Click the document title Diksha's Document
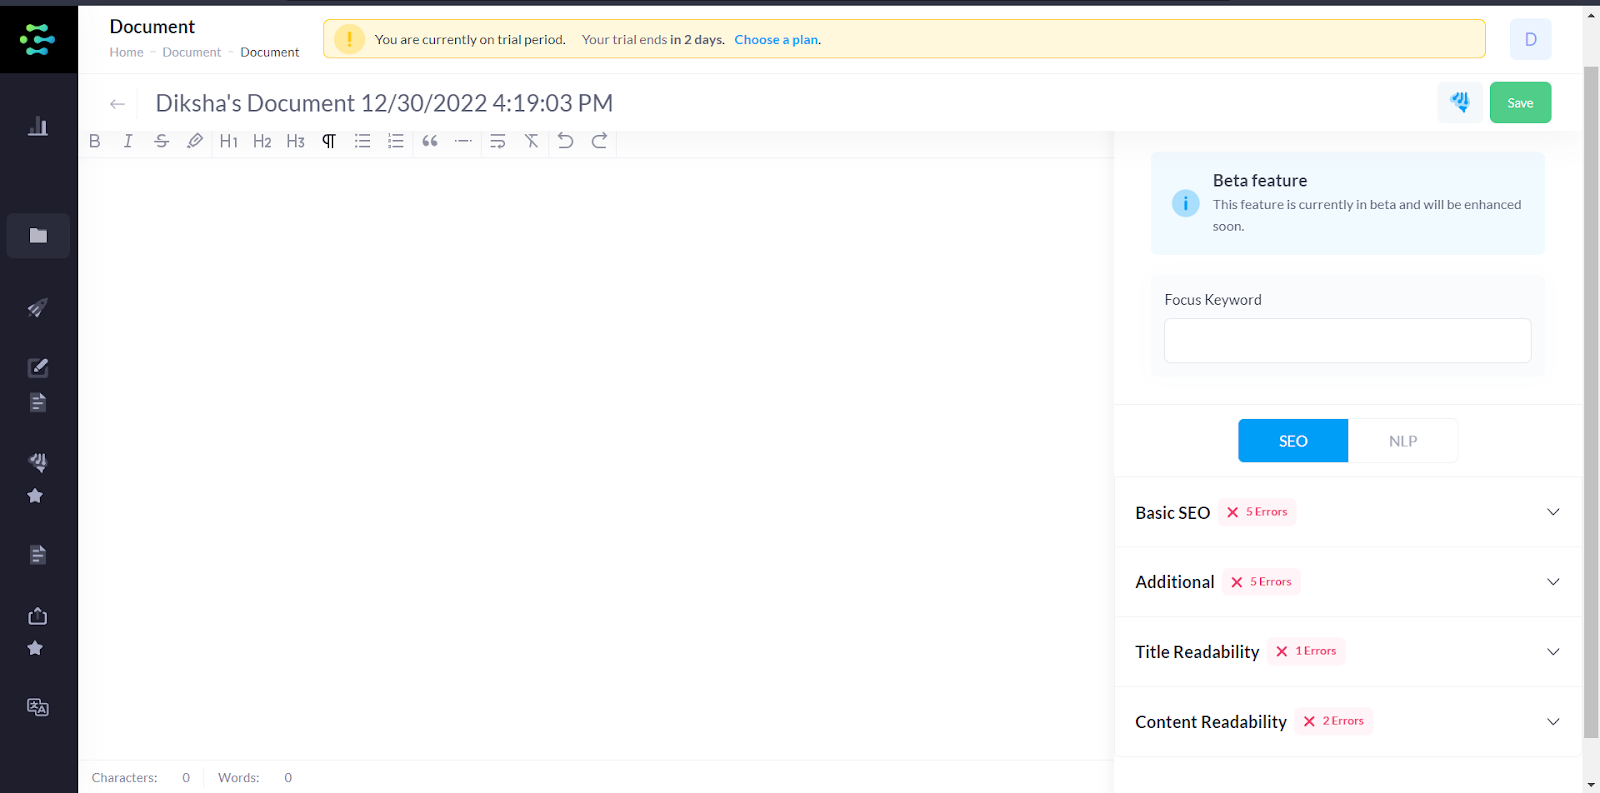The height and width of the screenshot is (793, 1600). (x=384, y=103)
